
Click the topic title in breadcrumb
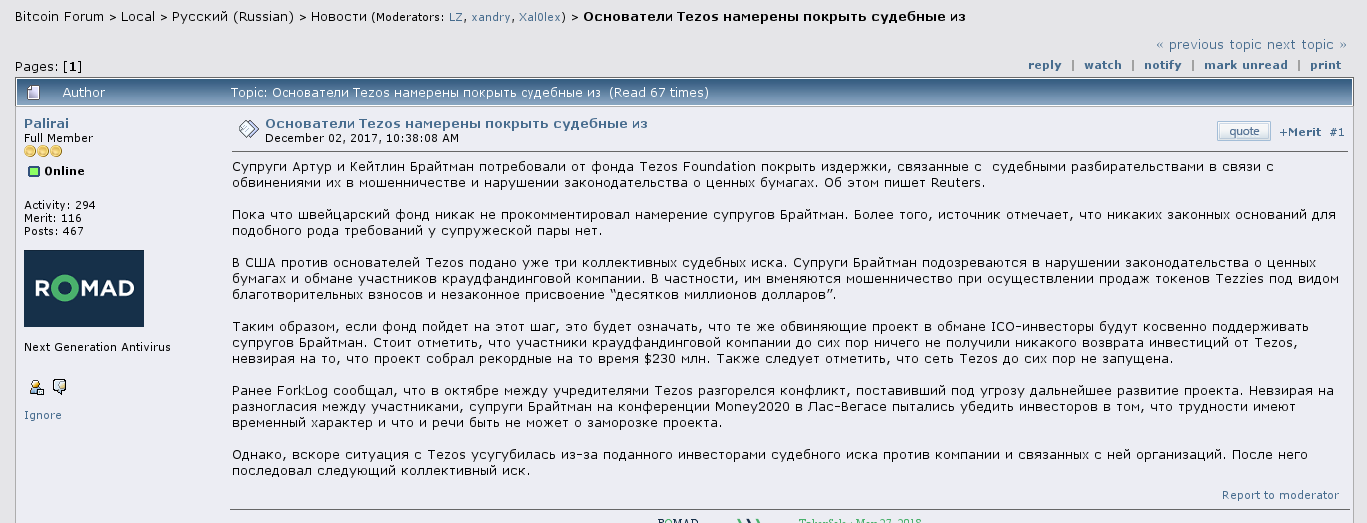pos(774,17)
